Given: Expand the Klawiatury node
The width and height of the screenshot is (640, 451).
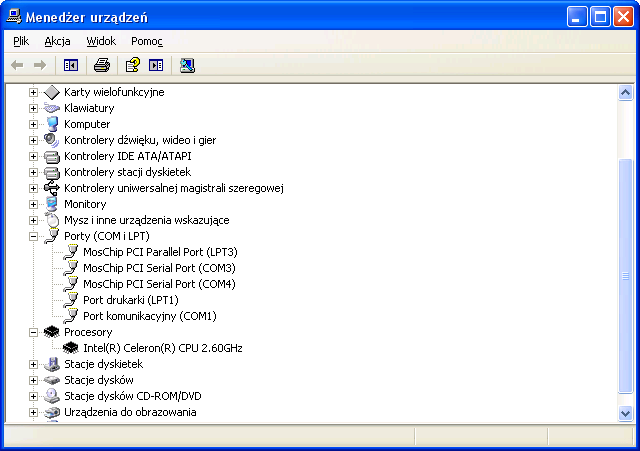Looking at the screenshot, I should coord(33,108).
